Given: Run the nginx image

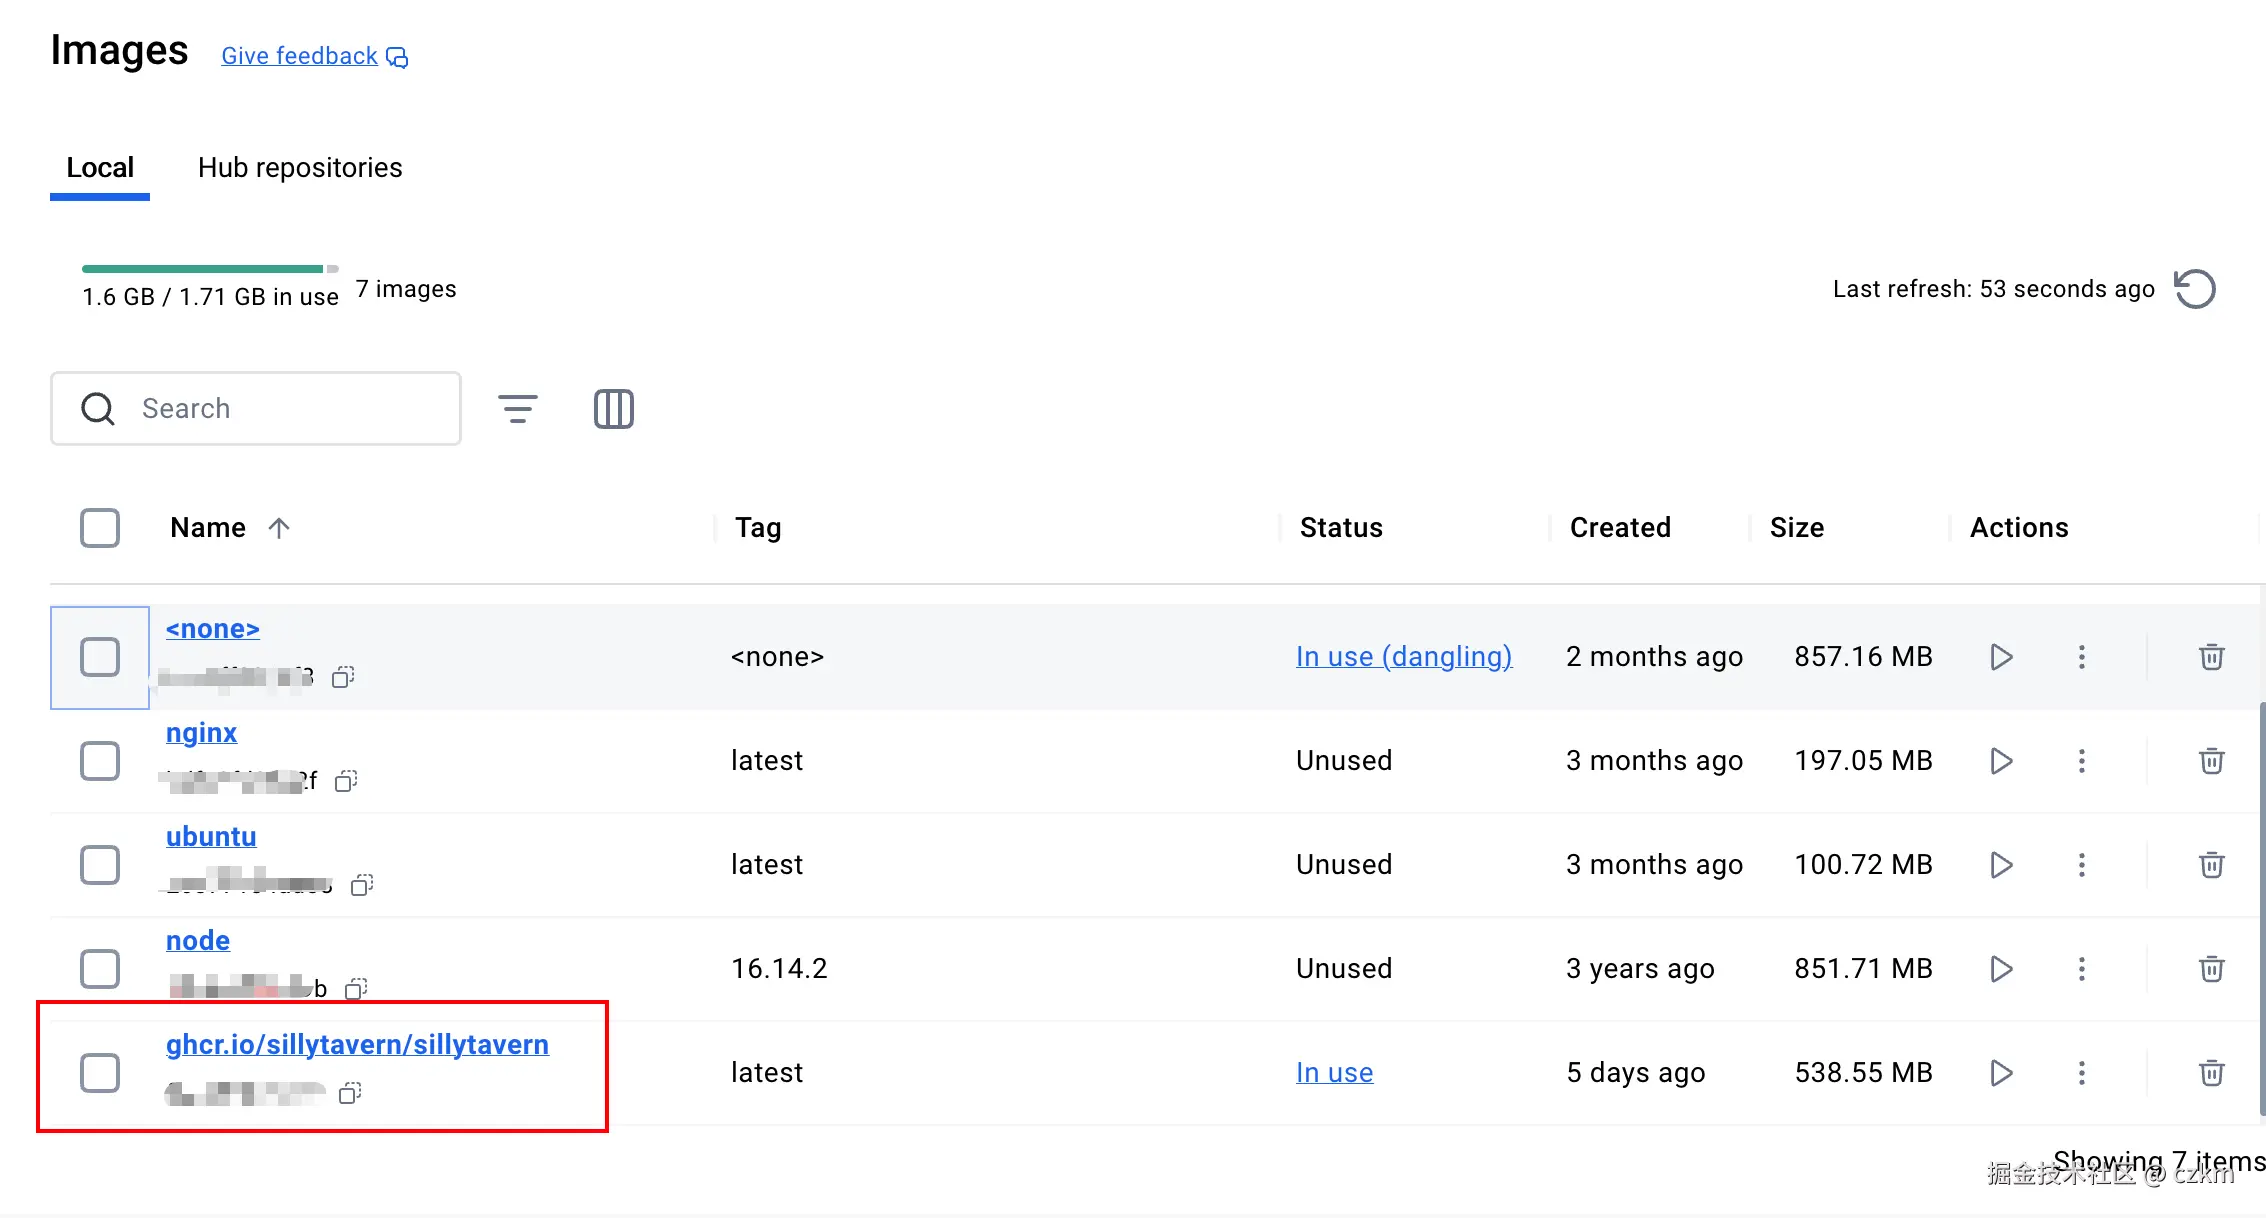Looking at the screenshot, I should pyautogui.click(x=2001, y=761).
